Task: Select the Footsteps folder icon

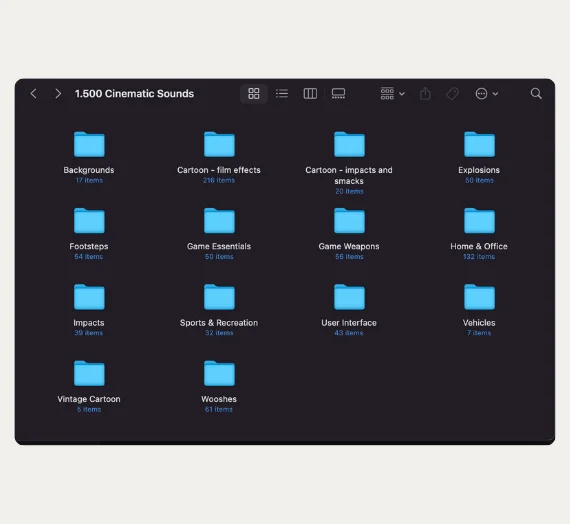Action: tap(89, 221)
